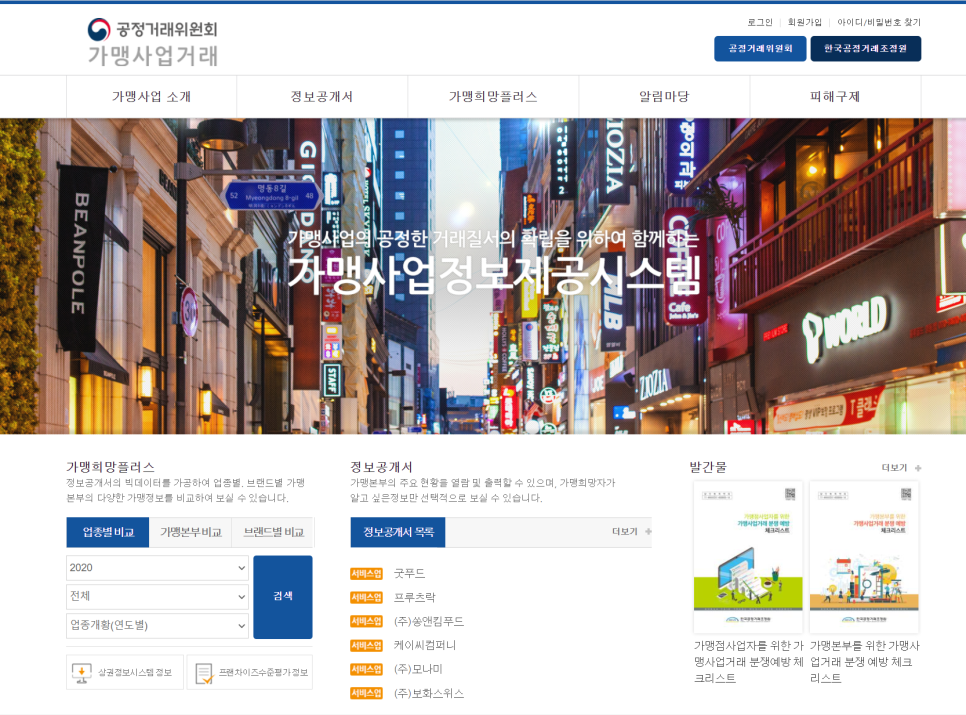Open the 가맹희망플러스 menu
The width and height of the screenshot is (966, 715).
pyautogui.click(x=493, y=97)
